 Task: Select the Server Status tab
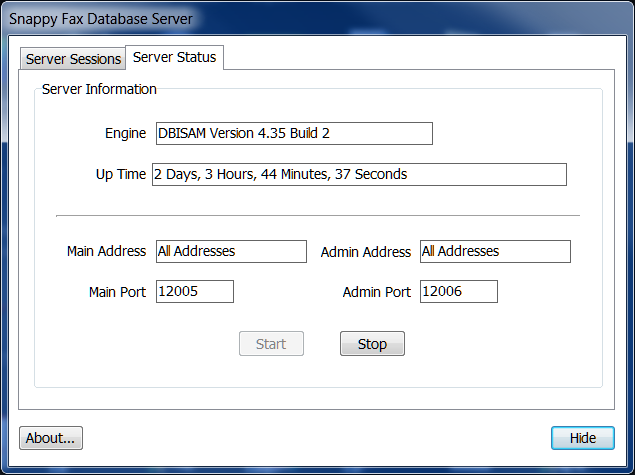pyautogui.click(x=175, y=57)
